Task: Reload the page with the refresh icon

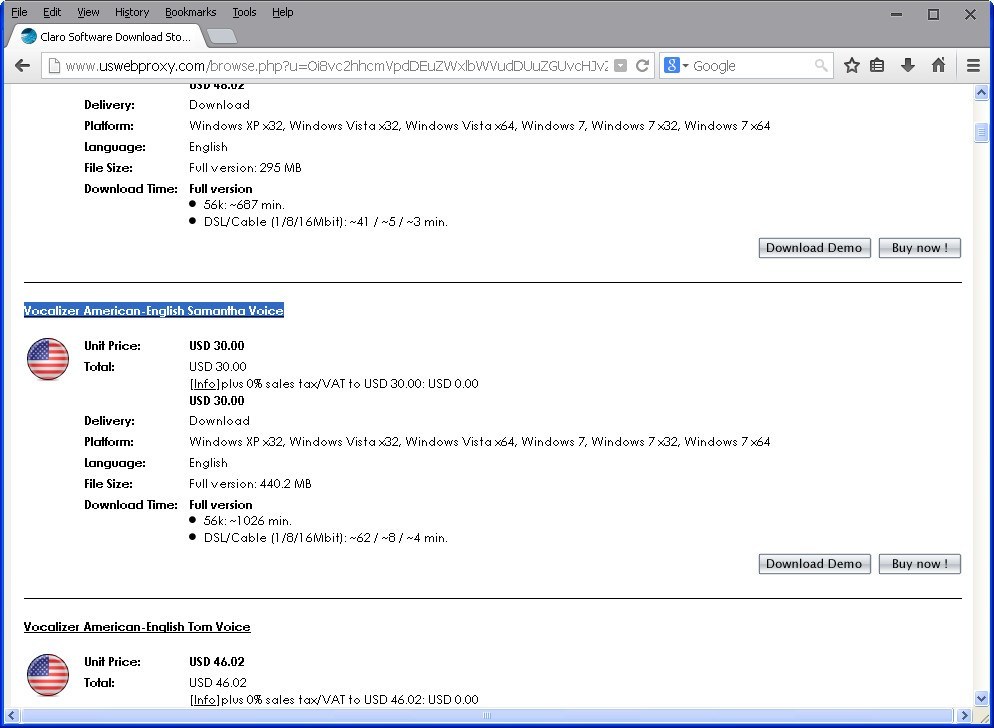Action: (x=642, y=65)
